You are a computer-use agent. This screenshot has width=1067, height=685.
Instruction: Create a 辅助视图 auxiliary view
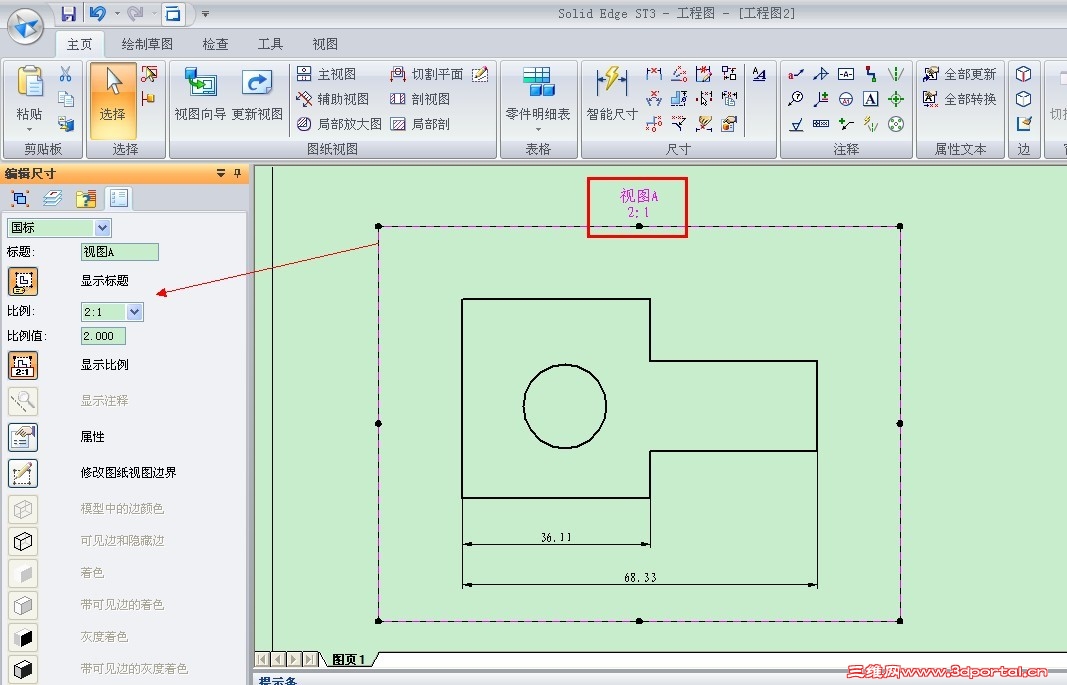(333, 99)
